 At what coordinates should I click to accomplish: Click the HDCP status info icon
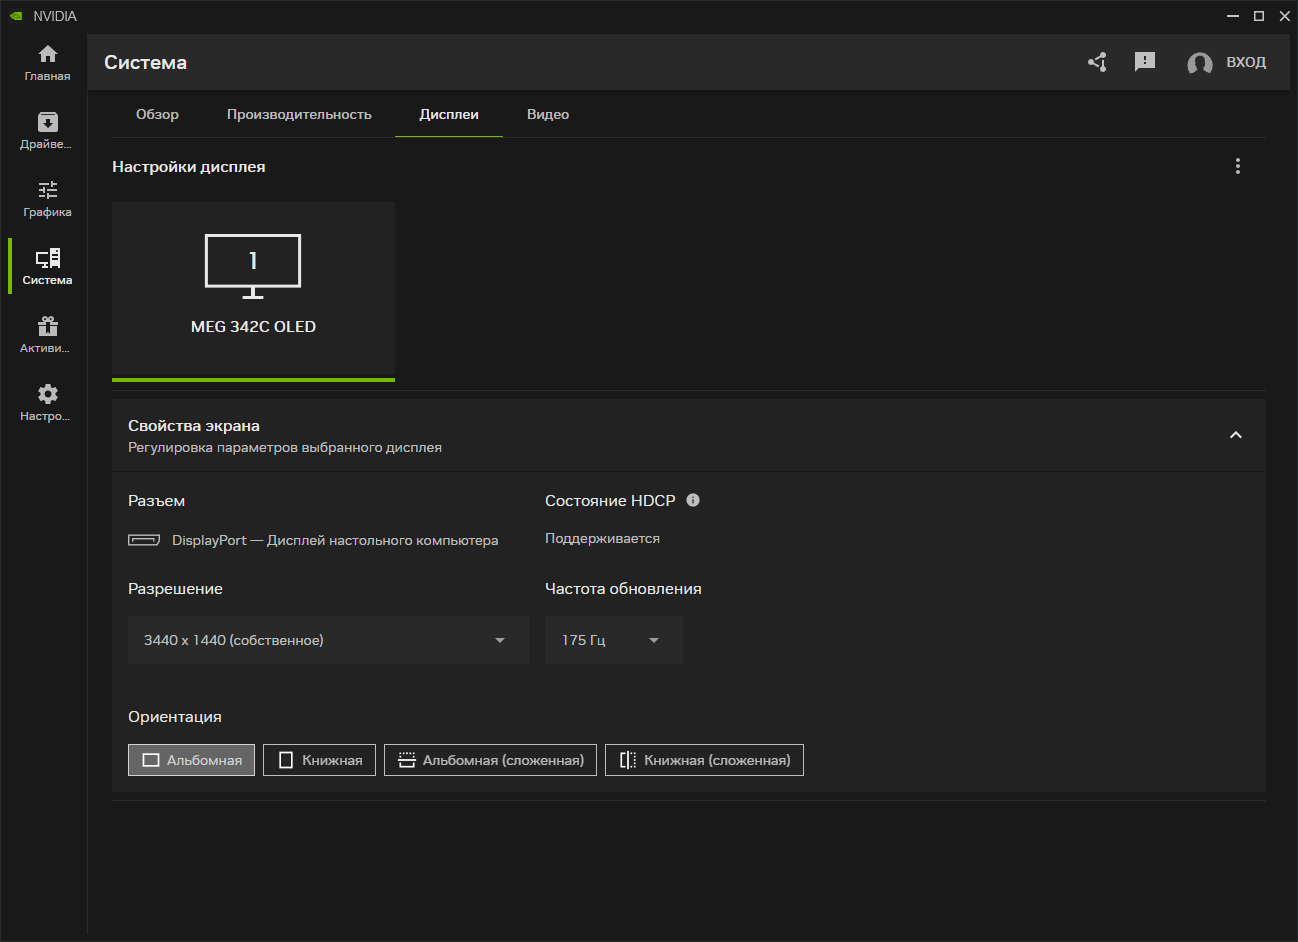click(693, 500)
